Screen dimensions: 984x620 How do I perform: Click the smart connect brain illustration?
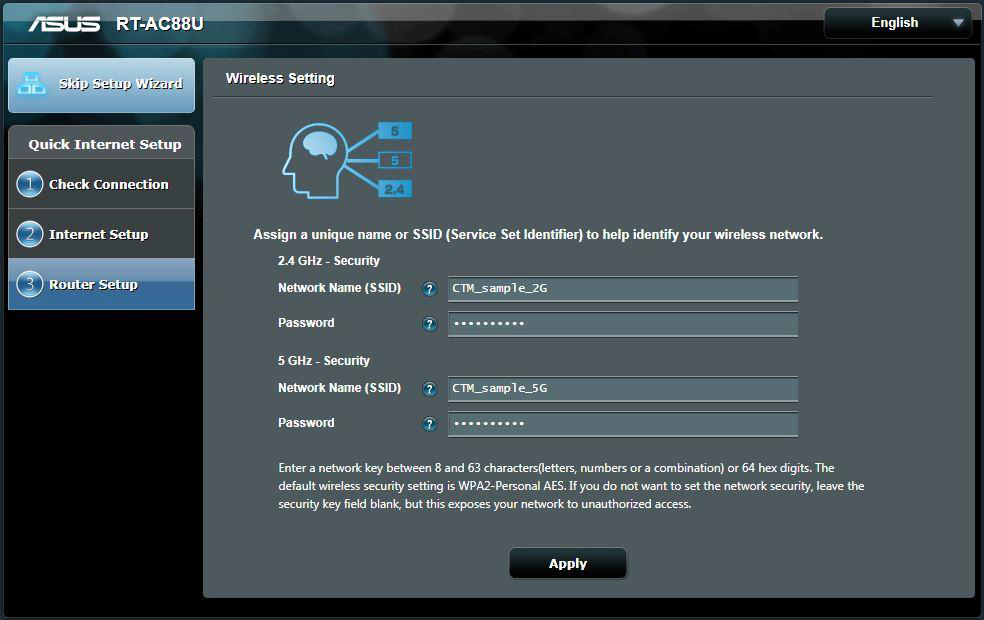coord(347,161)
